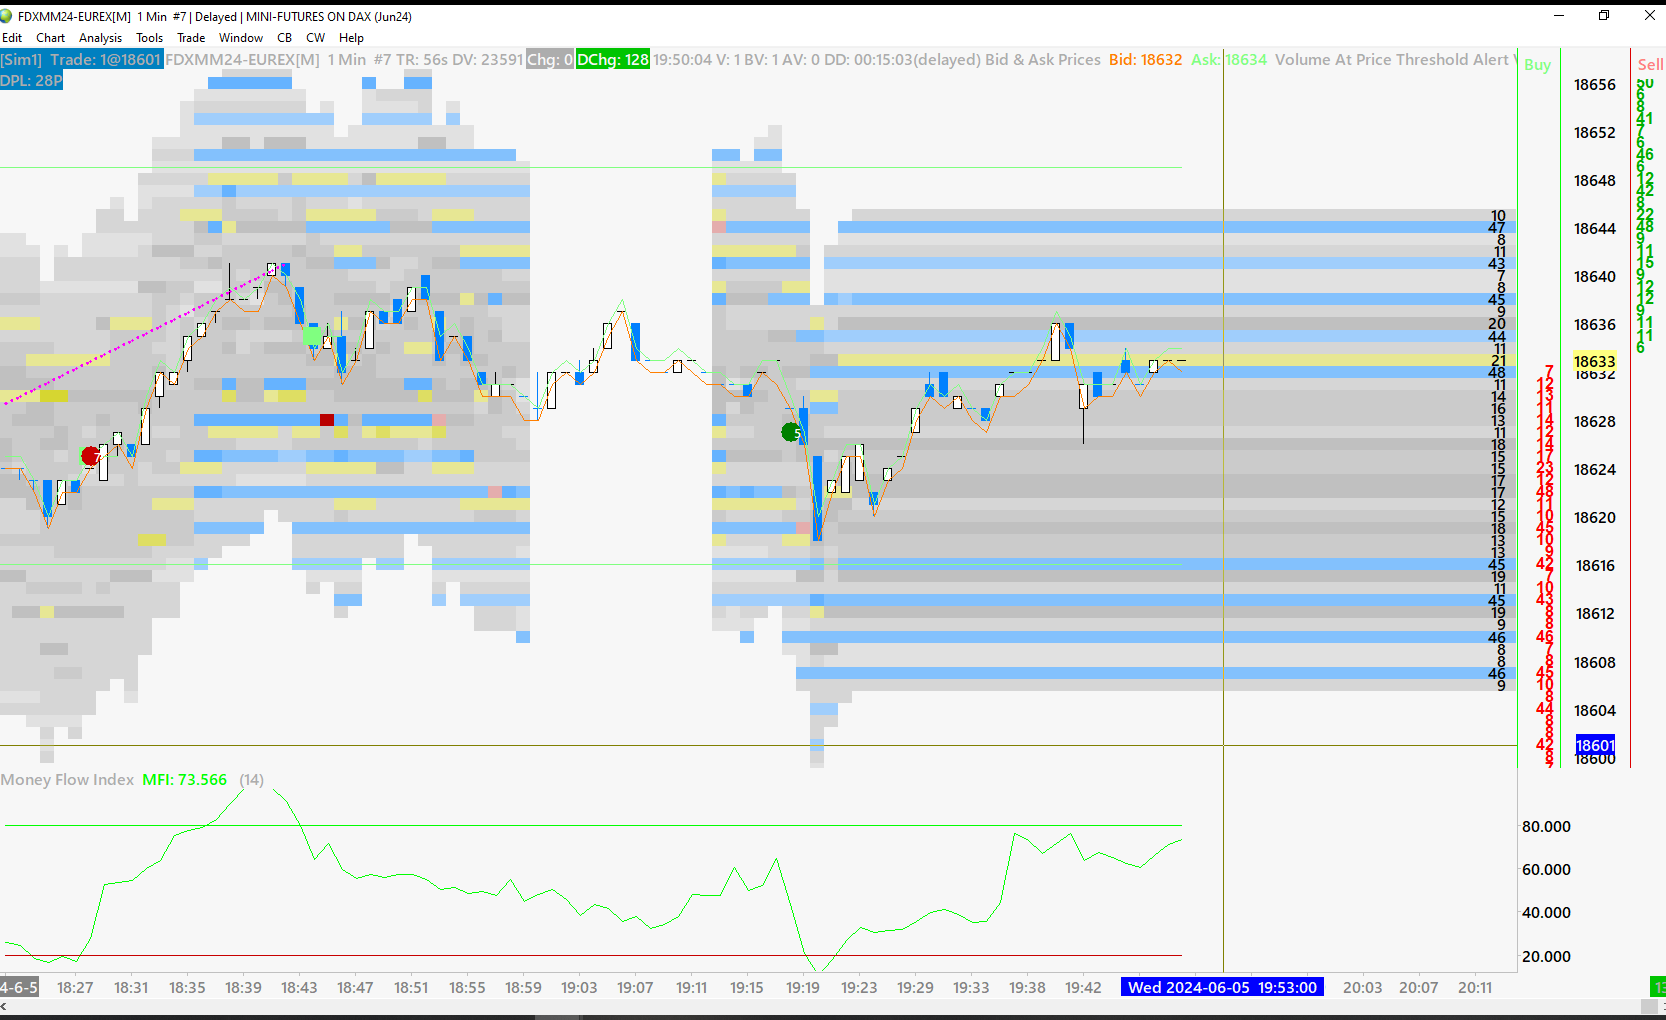Open the Help menu

pyautogui.click(x=351, y=38)
